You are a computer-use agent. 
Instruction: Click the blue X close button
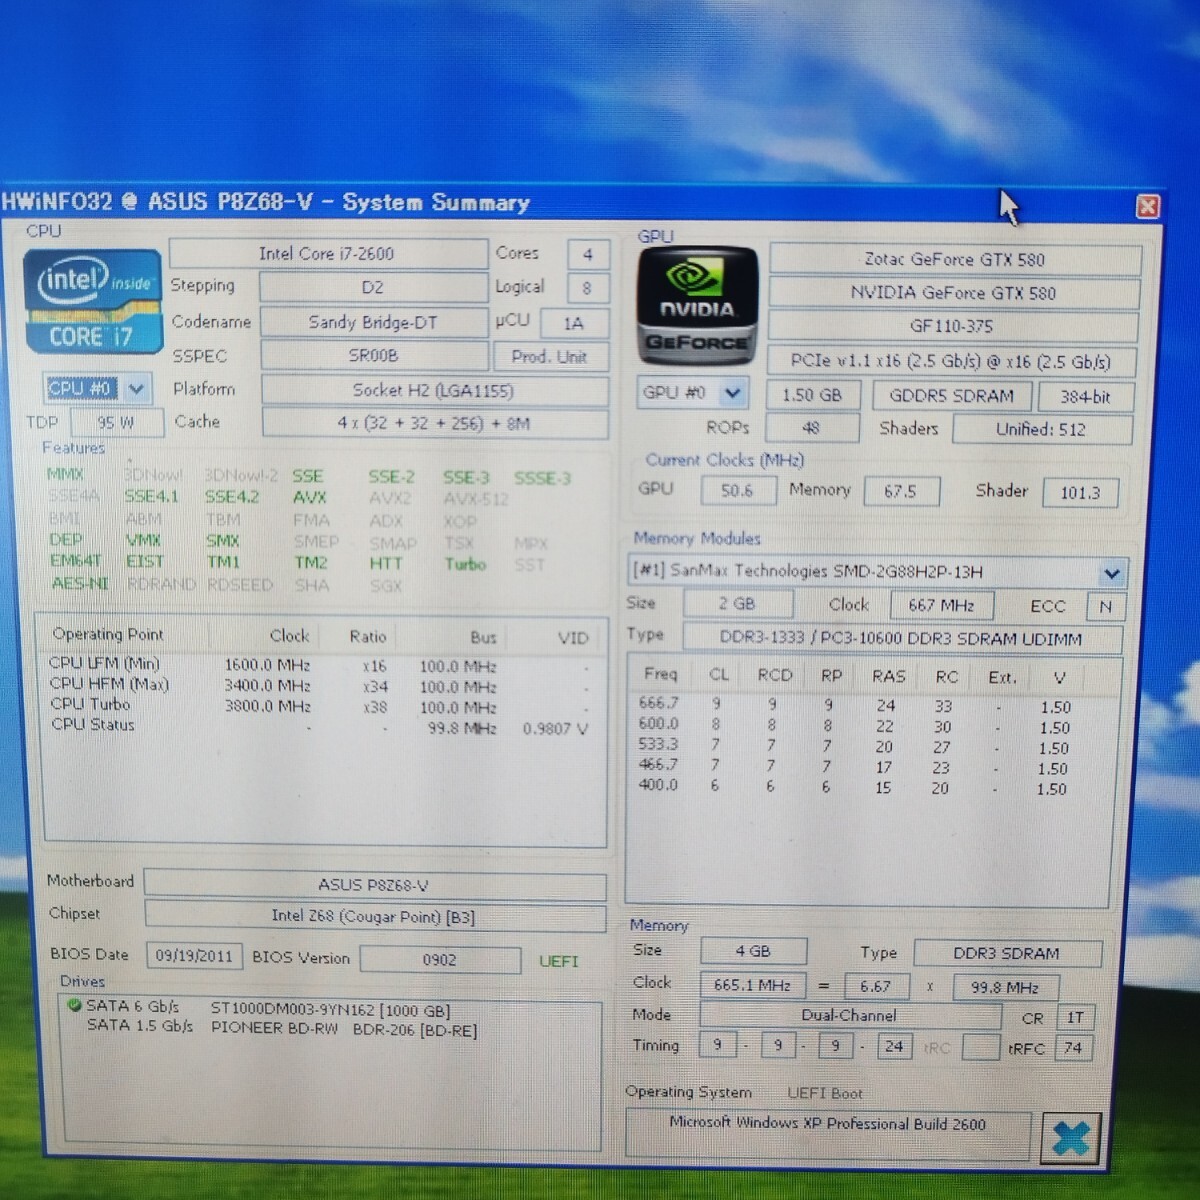tap(1071, 1137)
